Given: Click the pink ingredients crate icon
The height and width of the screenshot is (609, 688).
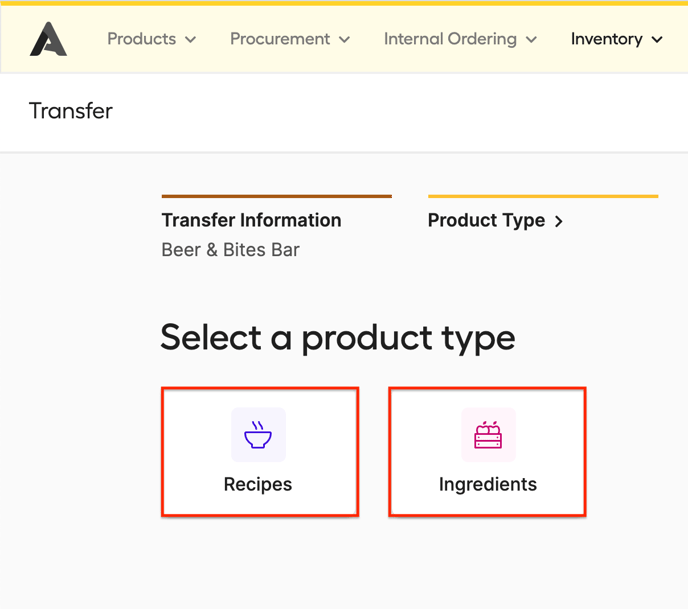Looking at the screenshot, I should (488, 435).
